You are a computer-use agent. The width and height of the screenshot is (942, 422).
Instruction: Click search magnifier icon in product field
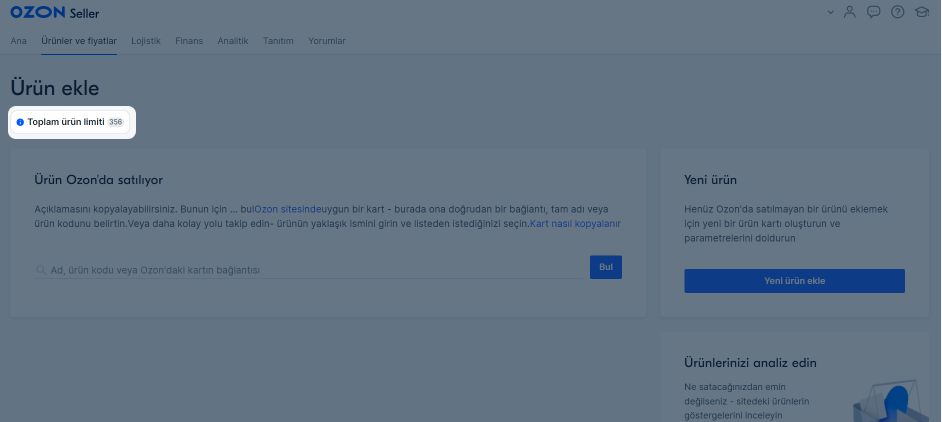[41, 270]
